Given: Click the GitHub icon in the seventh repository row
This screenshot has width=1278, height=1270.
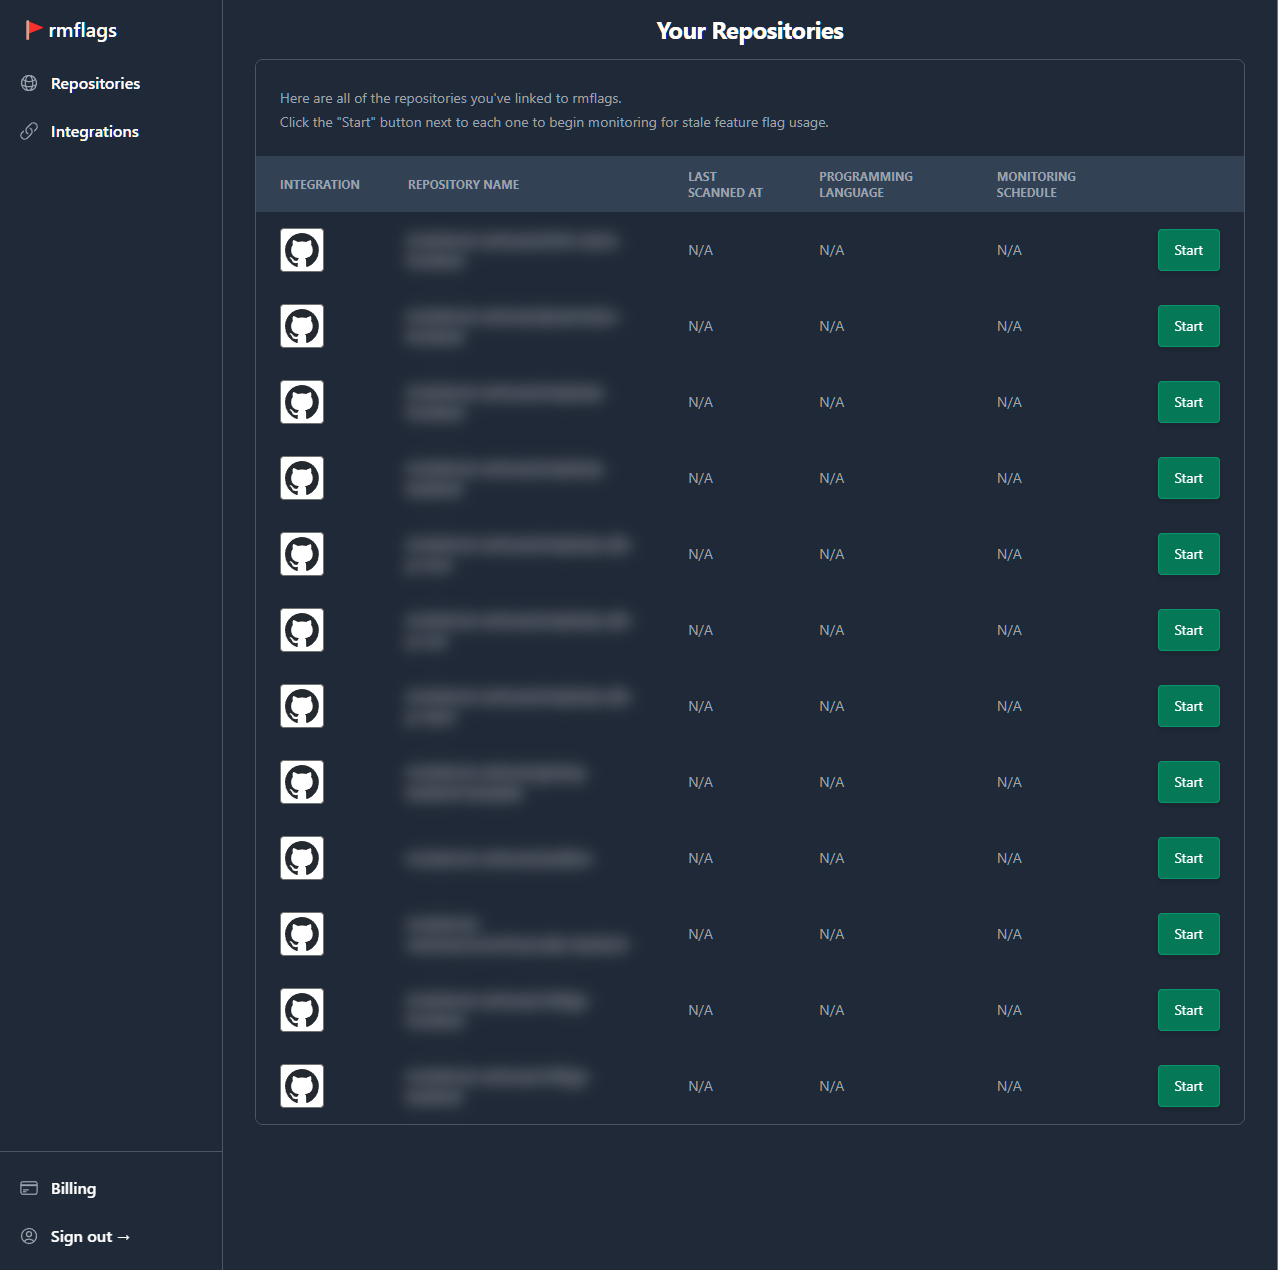Looking at the screenshot, I should 302,706.
